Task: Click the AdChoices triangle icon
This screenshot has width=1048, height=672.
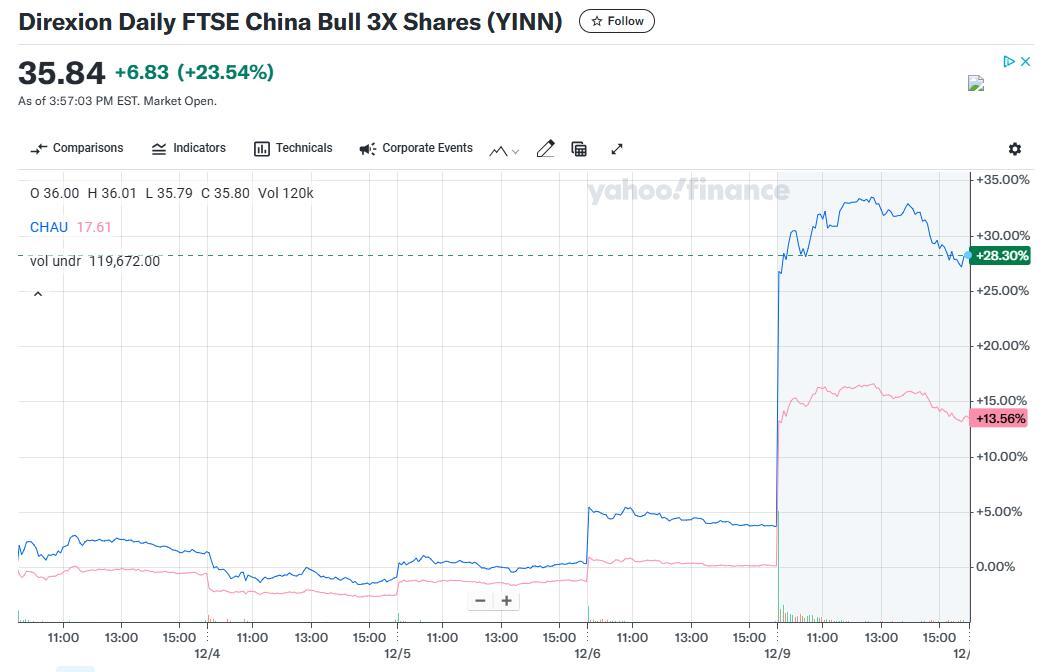Action: [1009, 62]
